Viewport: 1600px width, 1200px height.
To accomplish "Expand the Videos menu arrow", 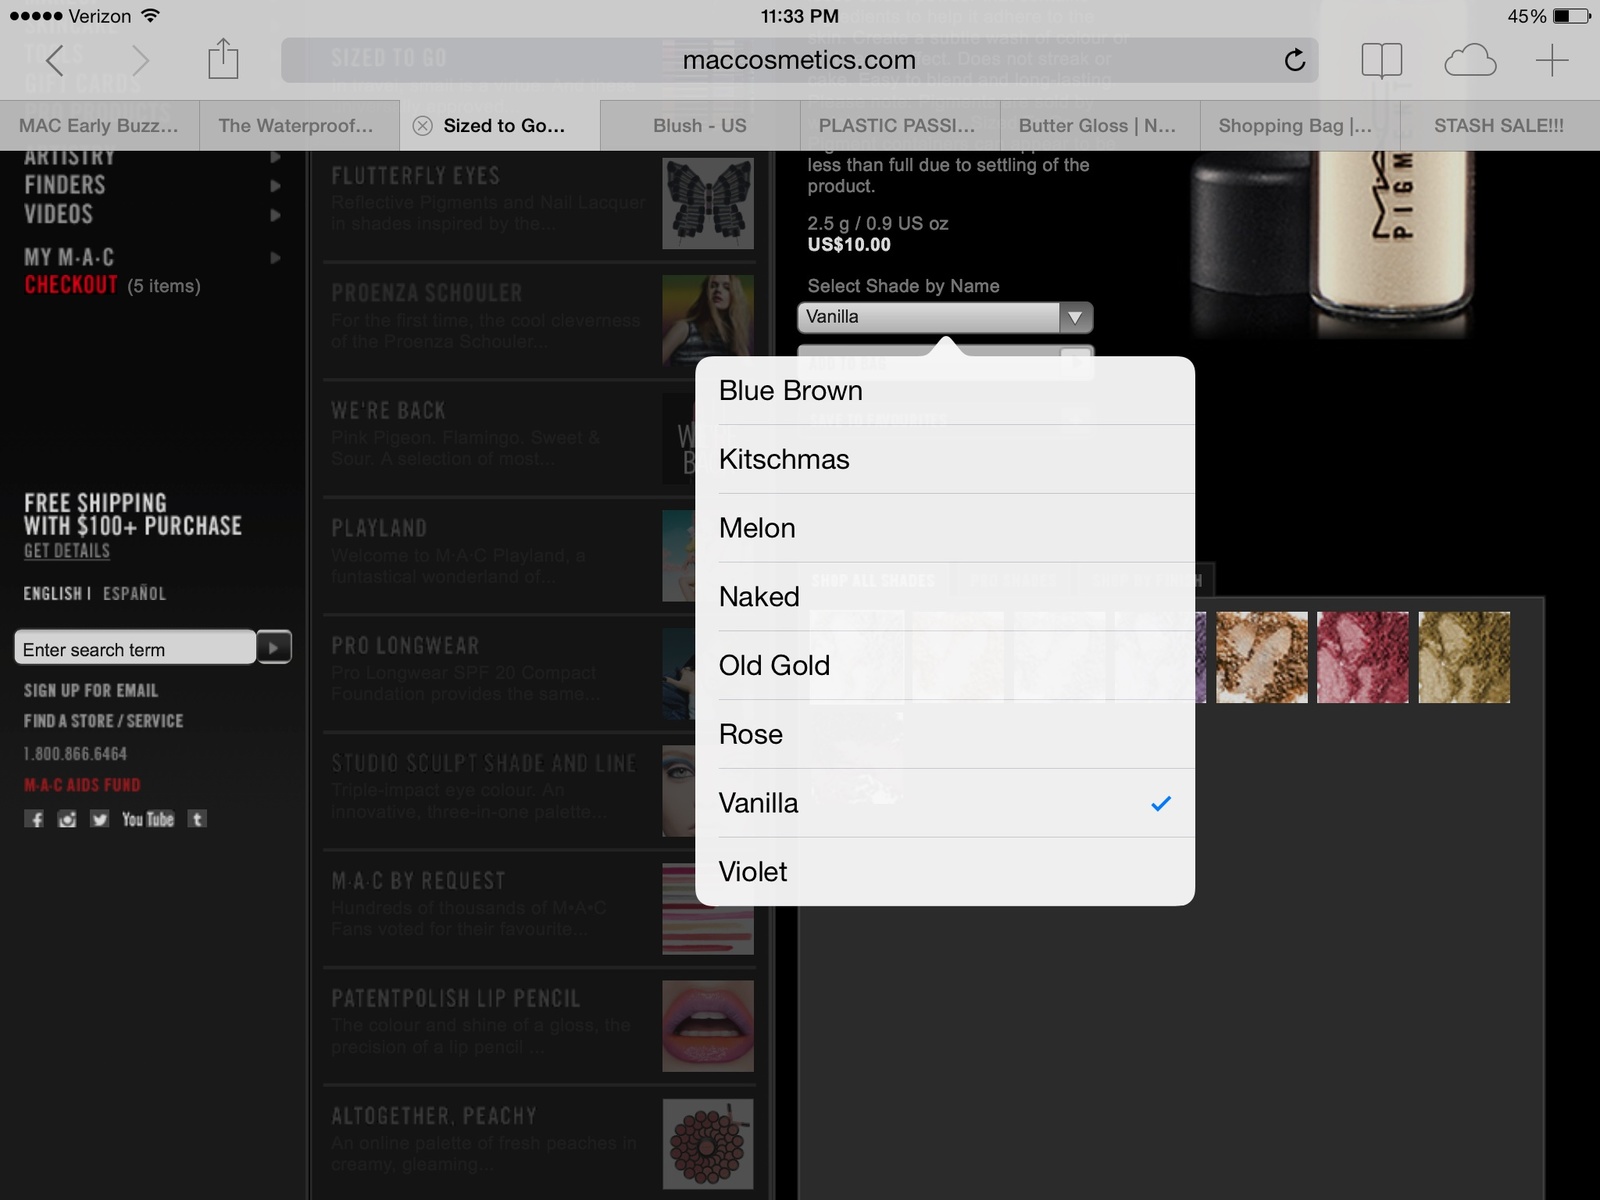I will (x=275, y=215).
